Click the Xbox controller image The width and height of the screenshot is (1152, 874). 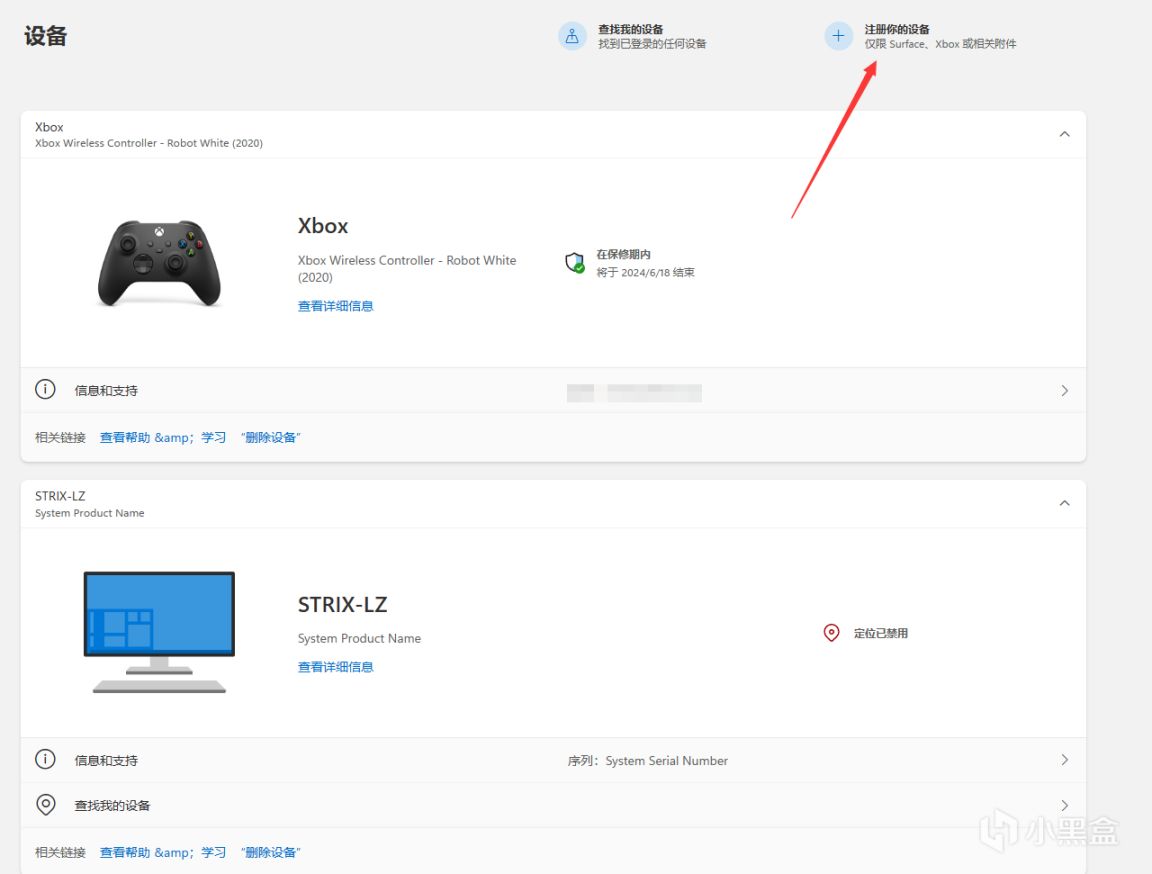click(159, 263)
